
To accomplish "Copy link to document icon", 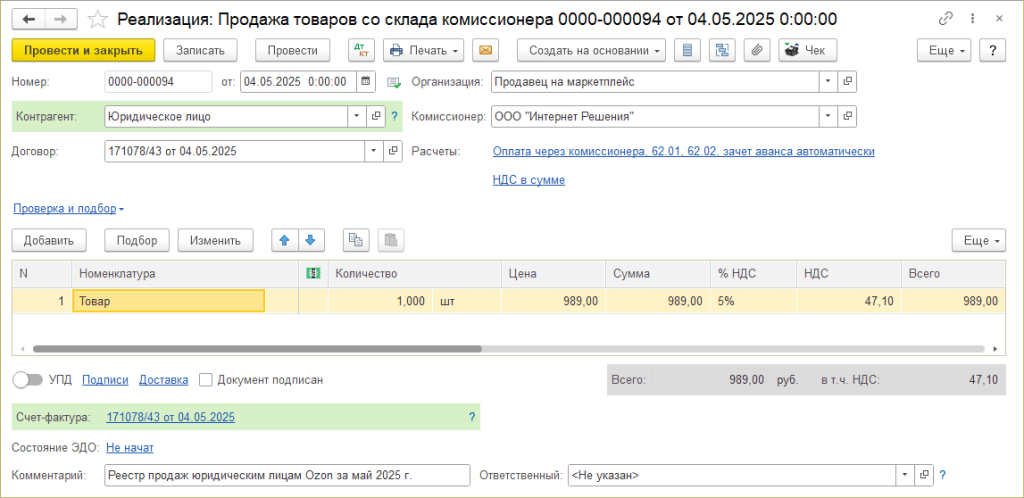I will click(x=946, y=19).
